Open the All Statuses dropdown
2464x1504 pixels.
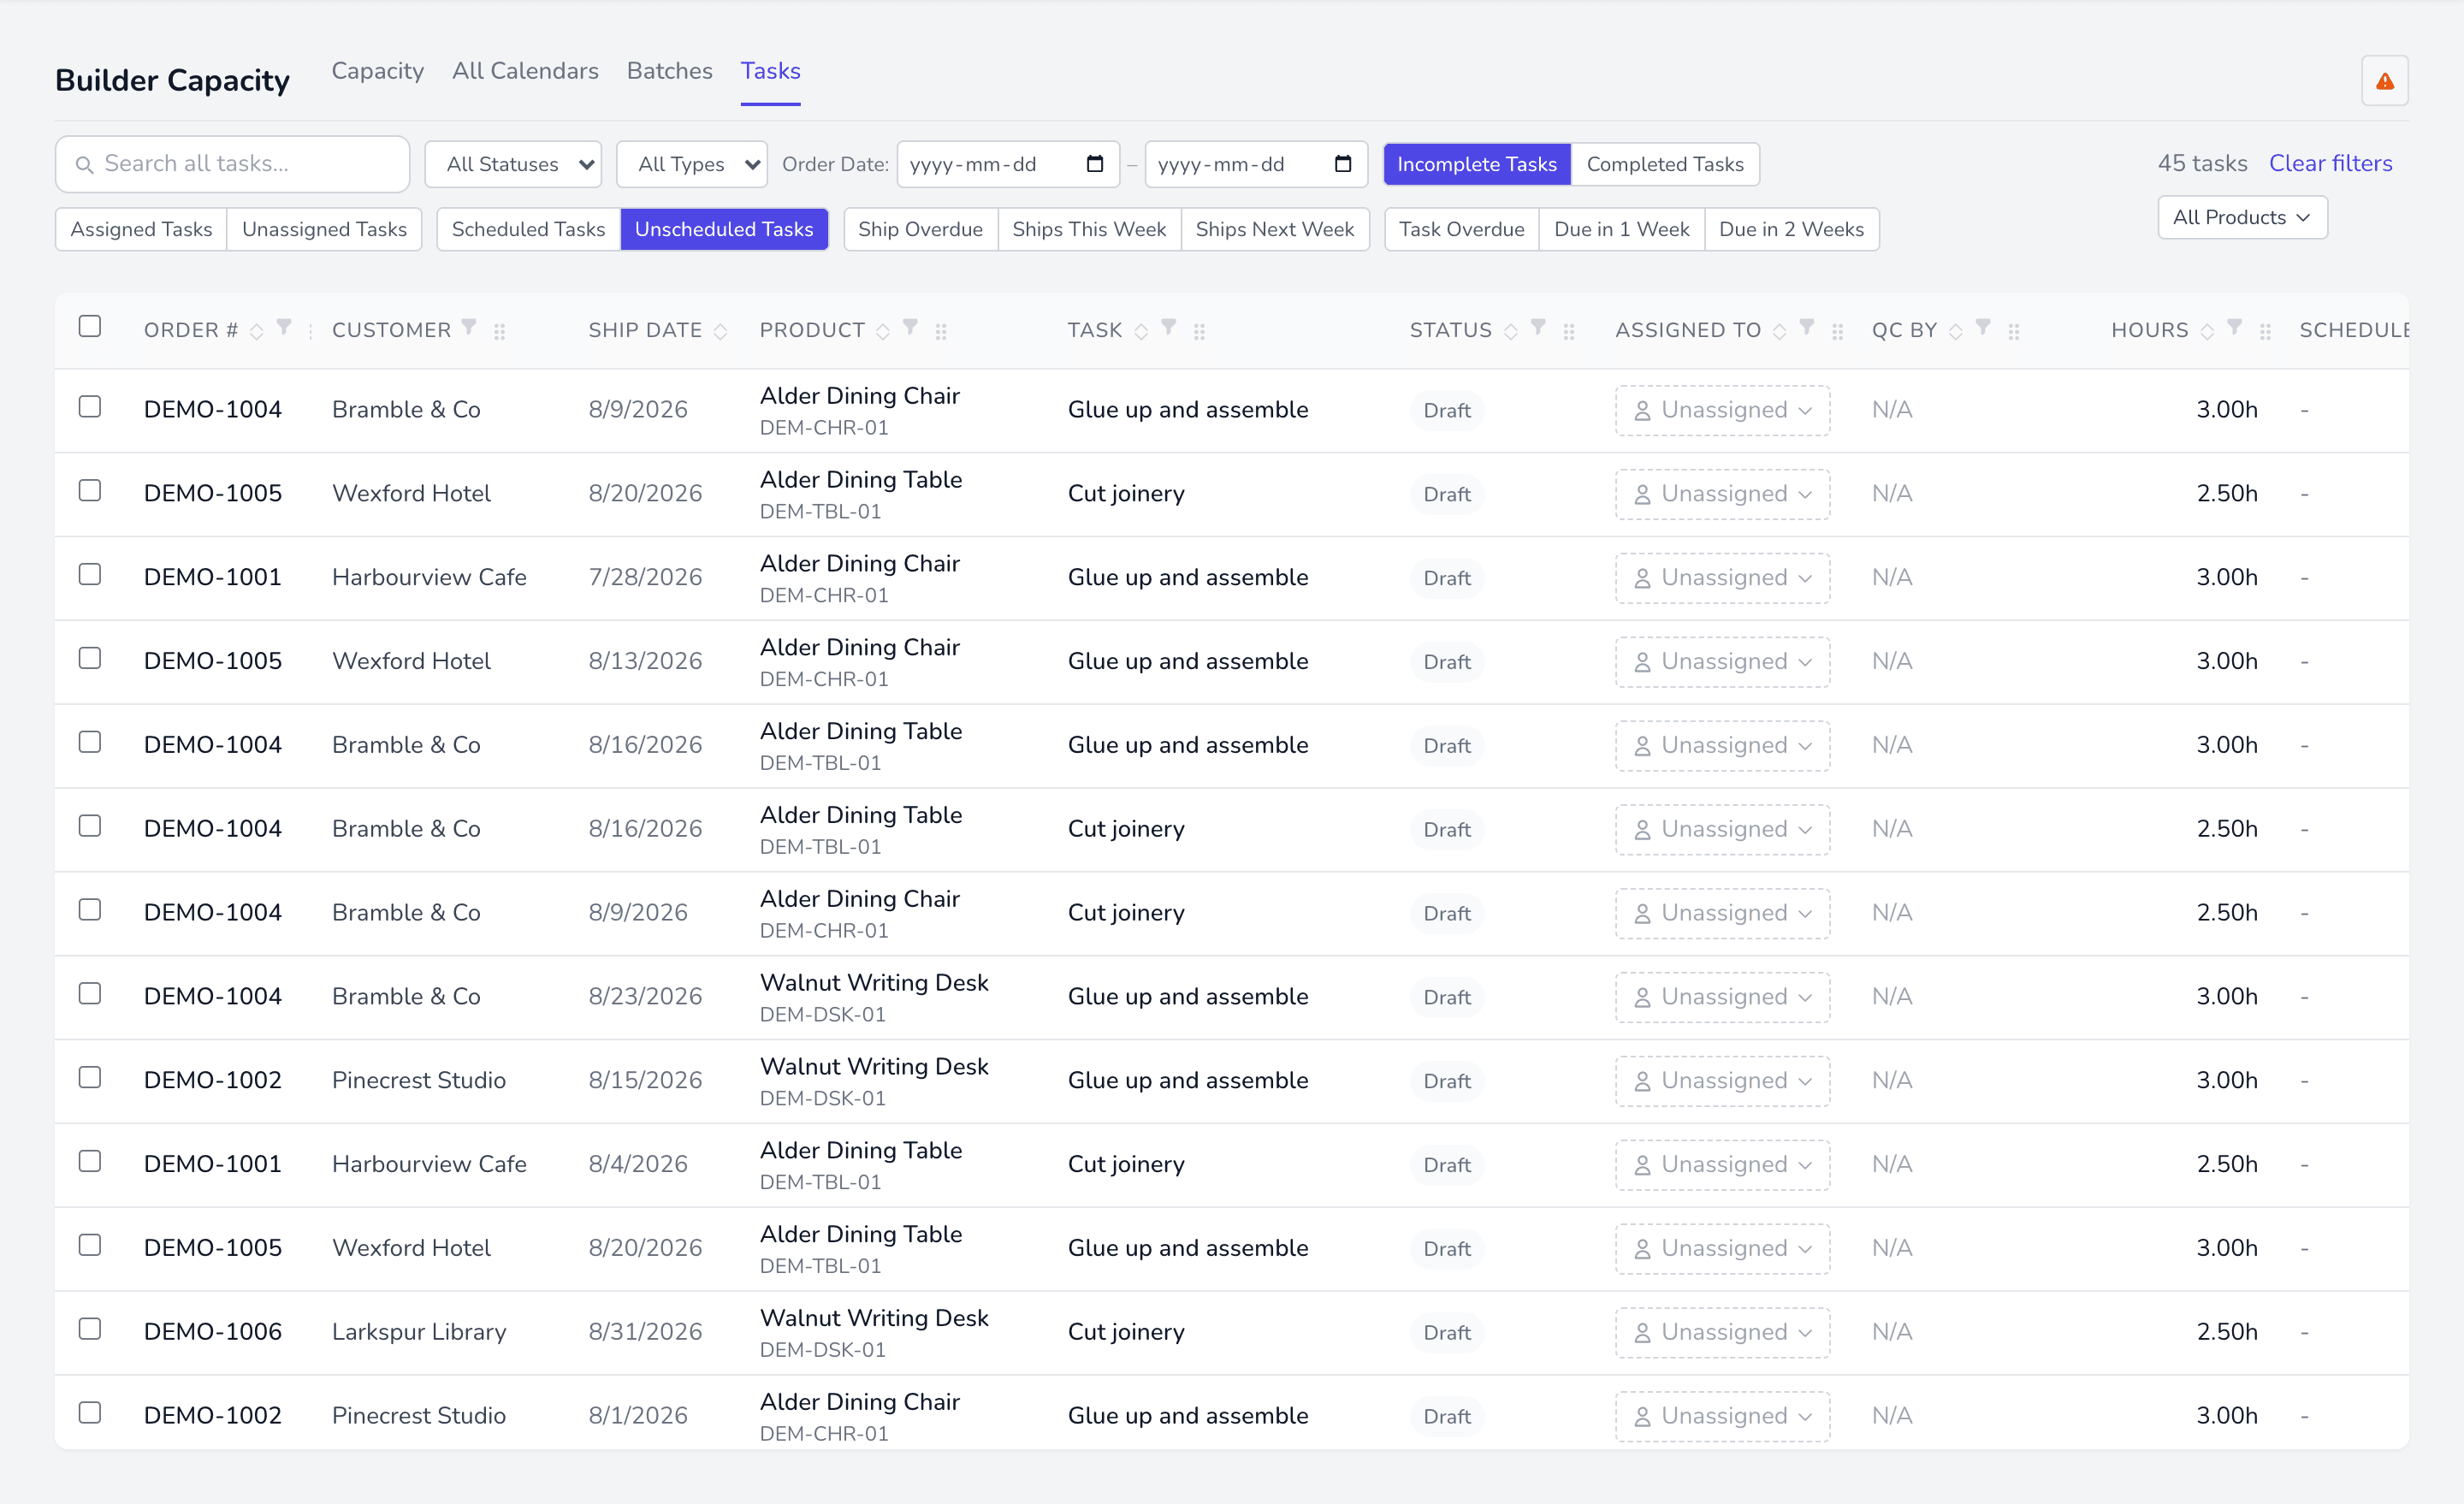pyautogui.click(x=513, y=164)
